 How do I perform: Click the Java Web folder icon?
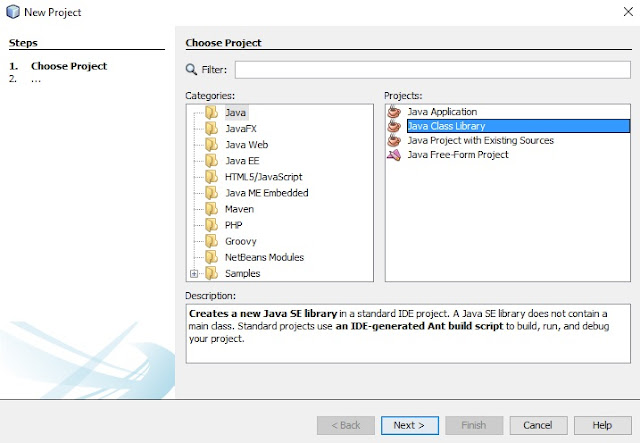coord(211,145)
